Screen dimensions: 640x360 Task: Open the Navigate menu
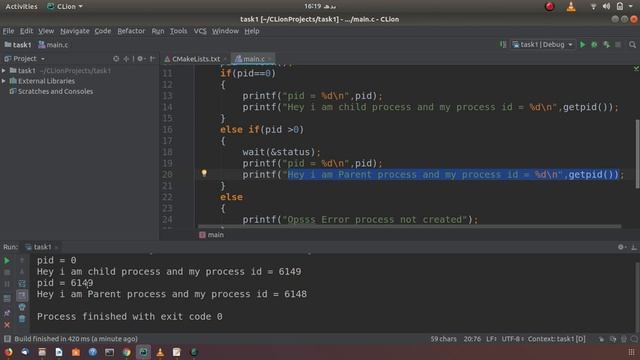coord(75,31)
